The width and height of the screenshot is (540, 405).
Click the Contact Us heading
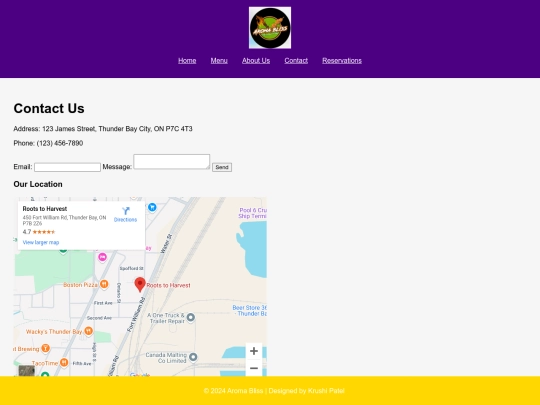point(49,108)
